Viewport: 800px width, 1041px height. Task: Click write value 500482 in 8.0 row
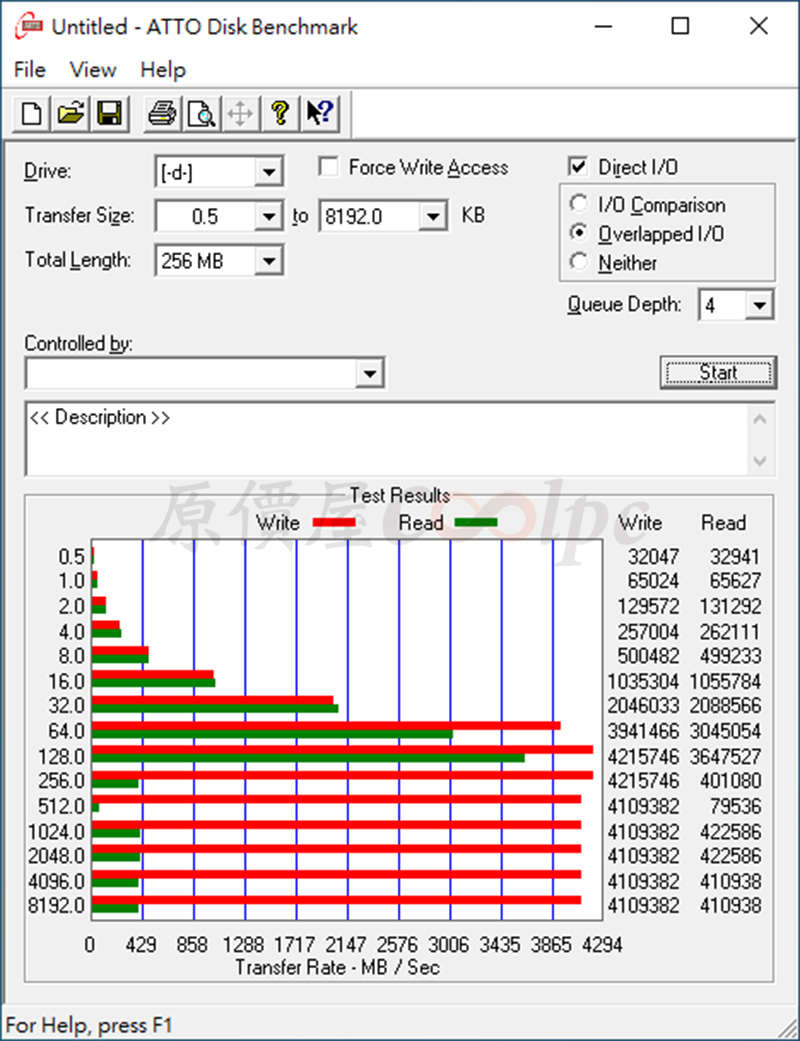tap(648, 656)
